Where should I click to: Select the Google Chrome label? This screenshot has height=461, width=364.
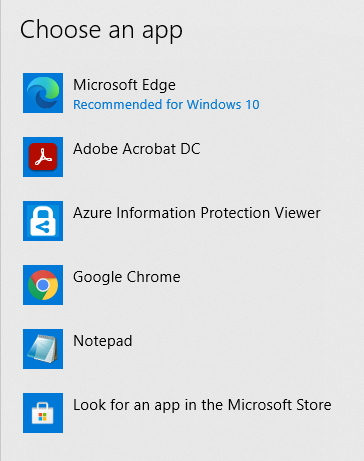[x=127, y=277]
